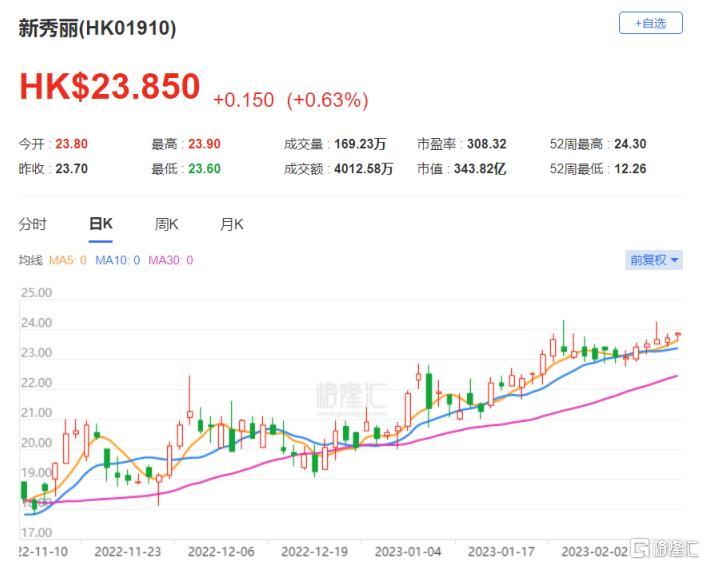705x565 pixels.
Task: Click the 22.00 price axis label
Action: point(36,383)
